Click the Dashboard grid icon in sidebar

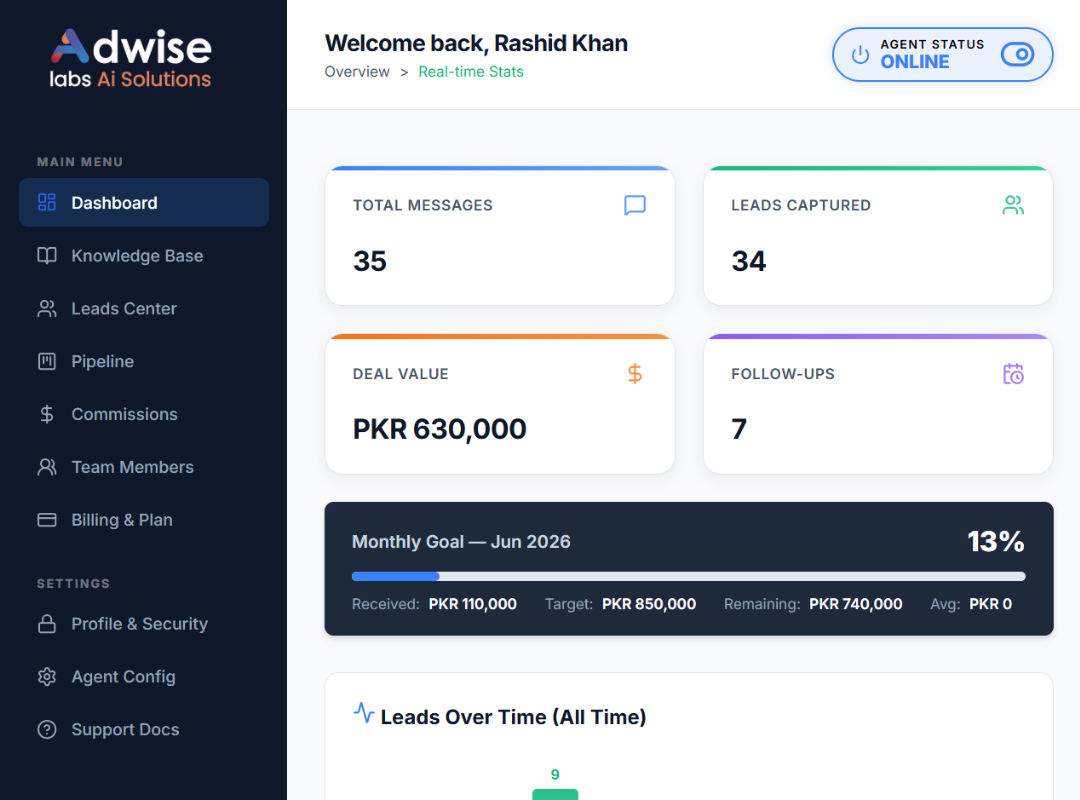point(47,203)
